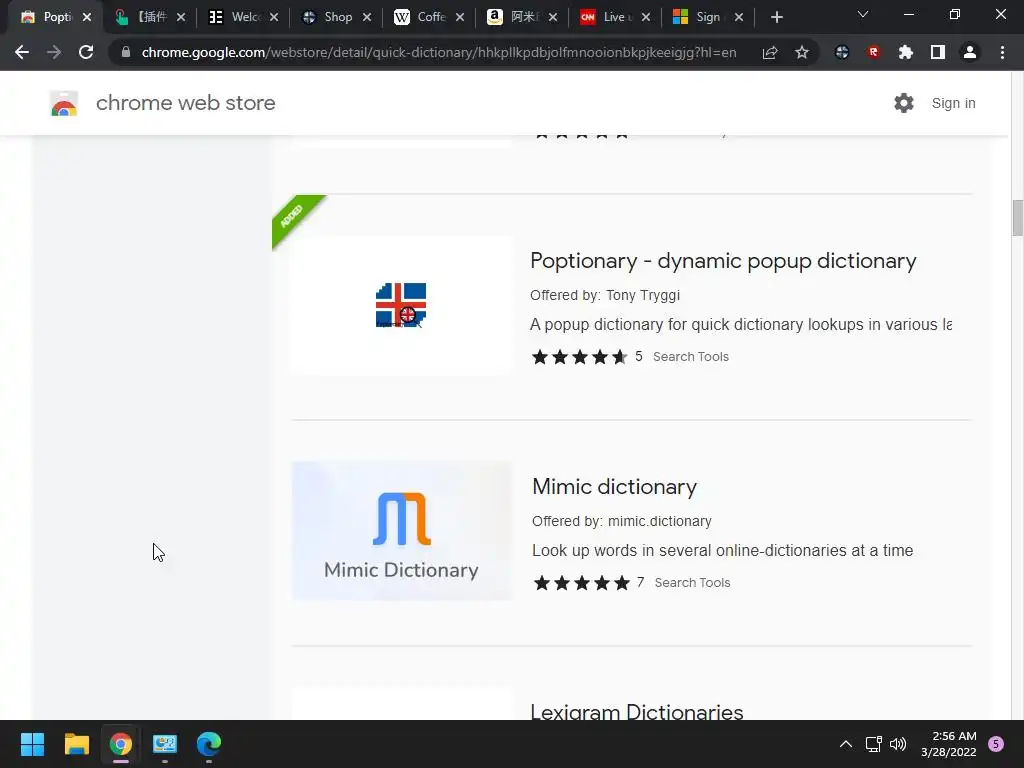Click the Sign in link

(953, 103)
